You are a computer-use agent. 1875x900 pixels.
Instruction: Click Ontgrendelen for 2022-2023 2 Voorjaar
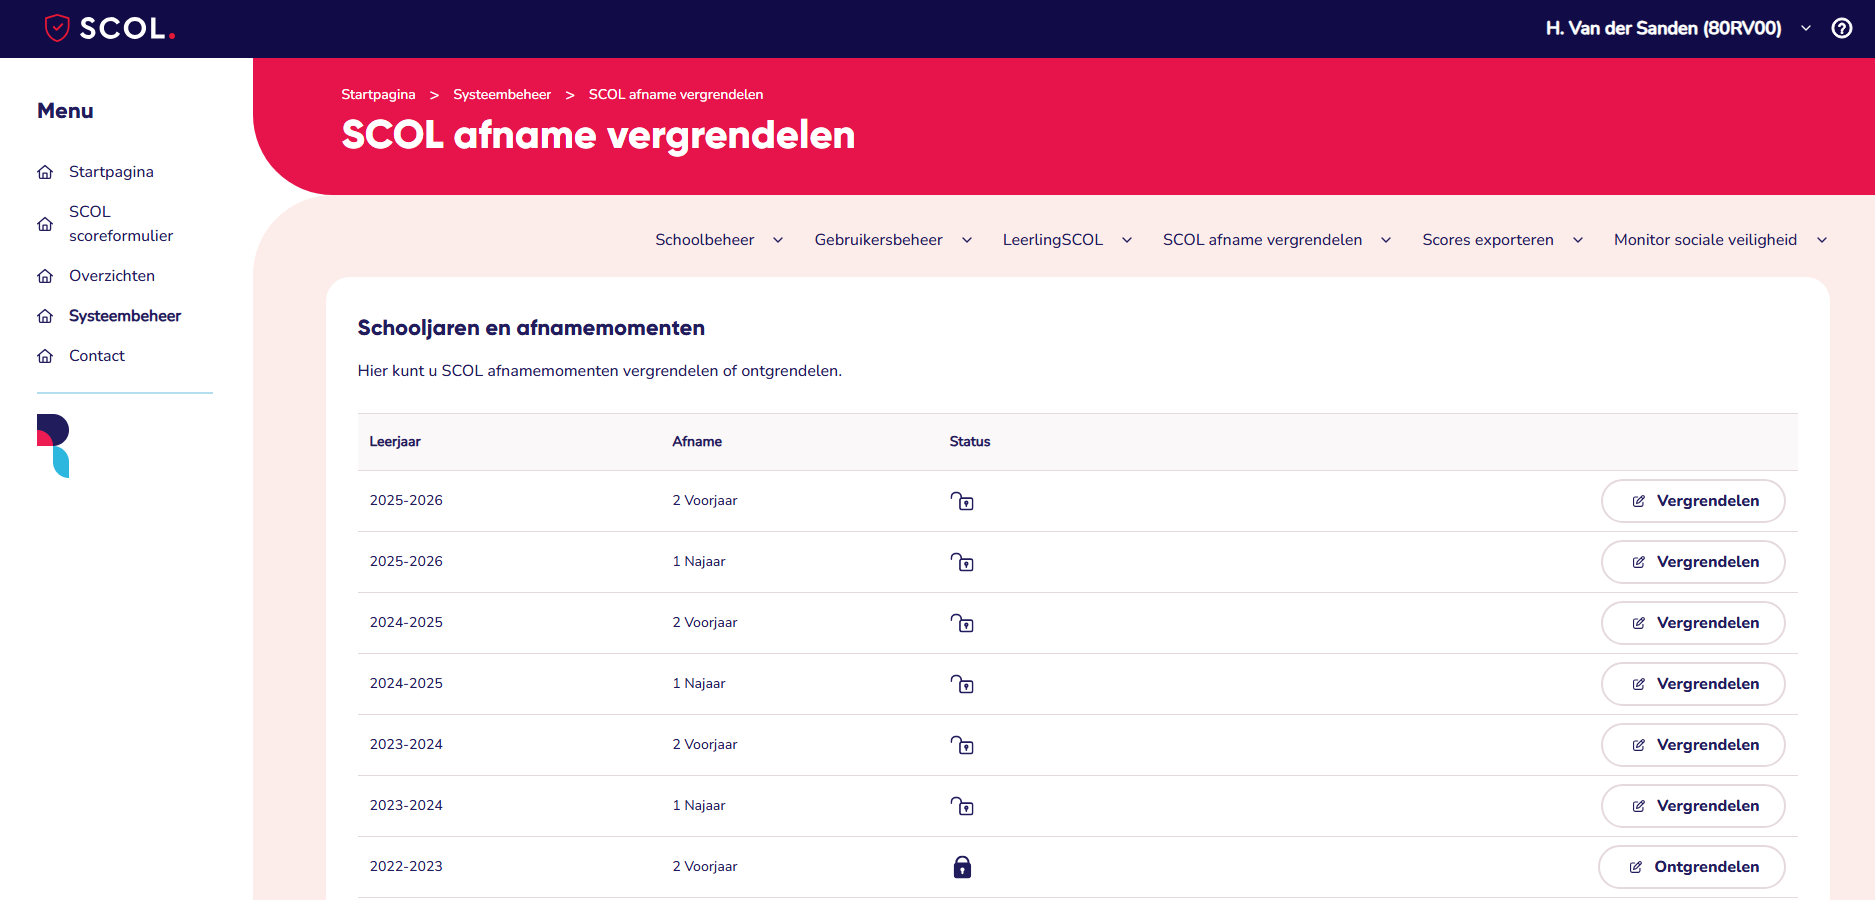[x=1692, y=867]
